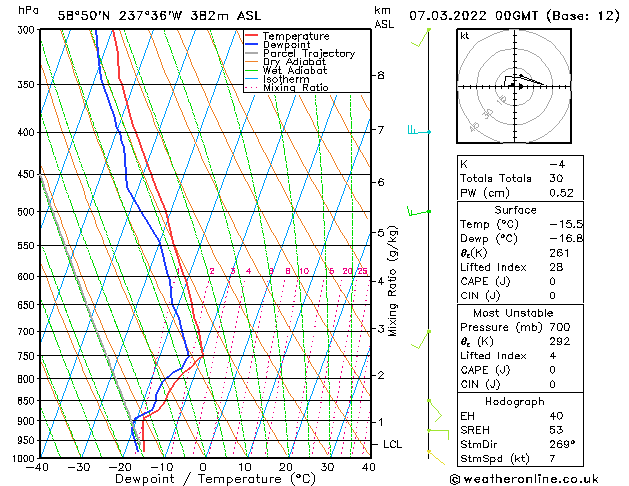Click the 950 hPa pressure label
The image size is (629, 486).
(x=28, y=441)
